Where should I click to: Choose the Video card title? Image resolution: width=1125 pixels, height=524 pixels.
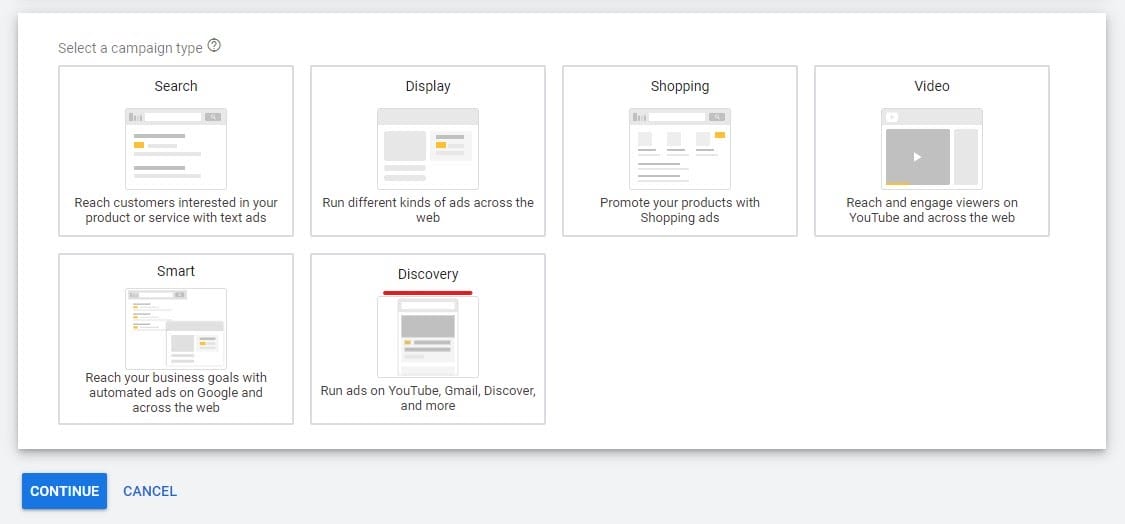pos(931,86)
